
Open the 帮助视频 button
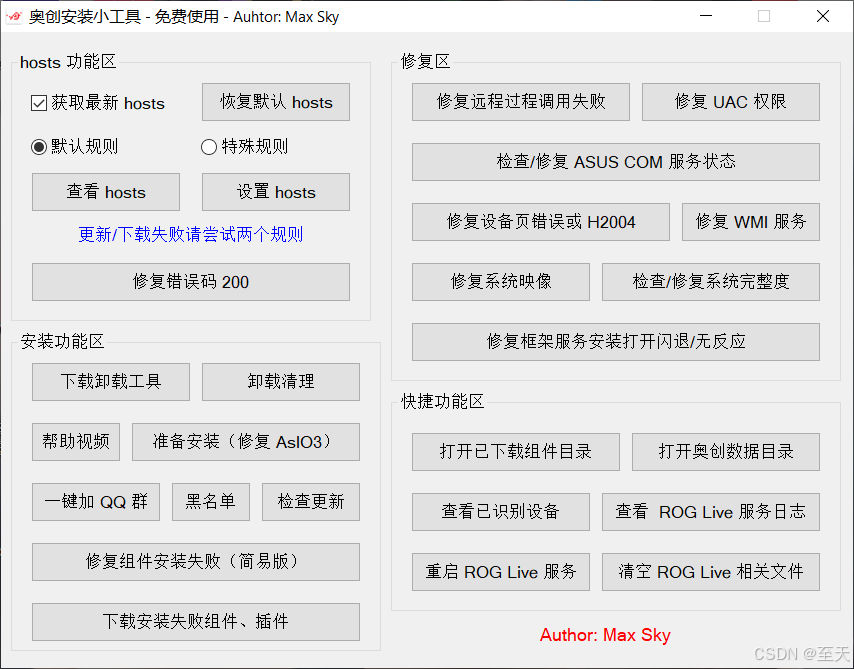(x=76, y=442)
